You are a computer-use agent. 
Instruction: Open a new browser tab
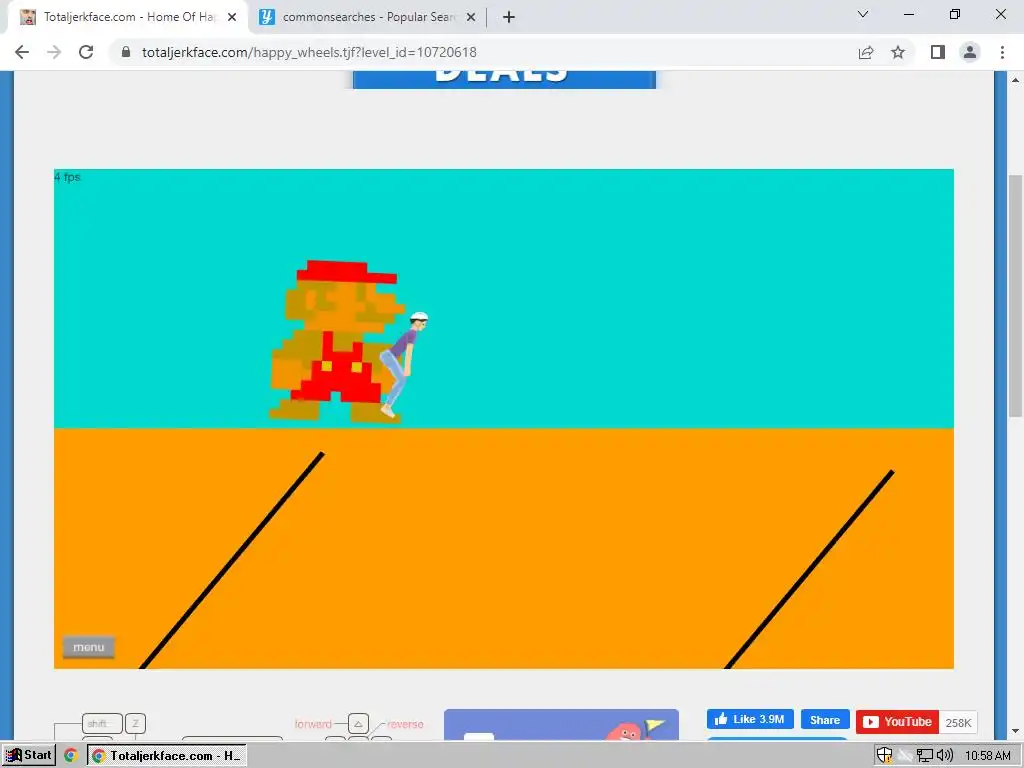coord(509,17)
